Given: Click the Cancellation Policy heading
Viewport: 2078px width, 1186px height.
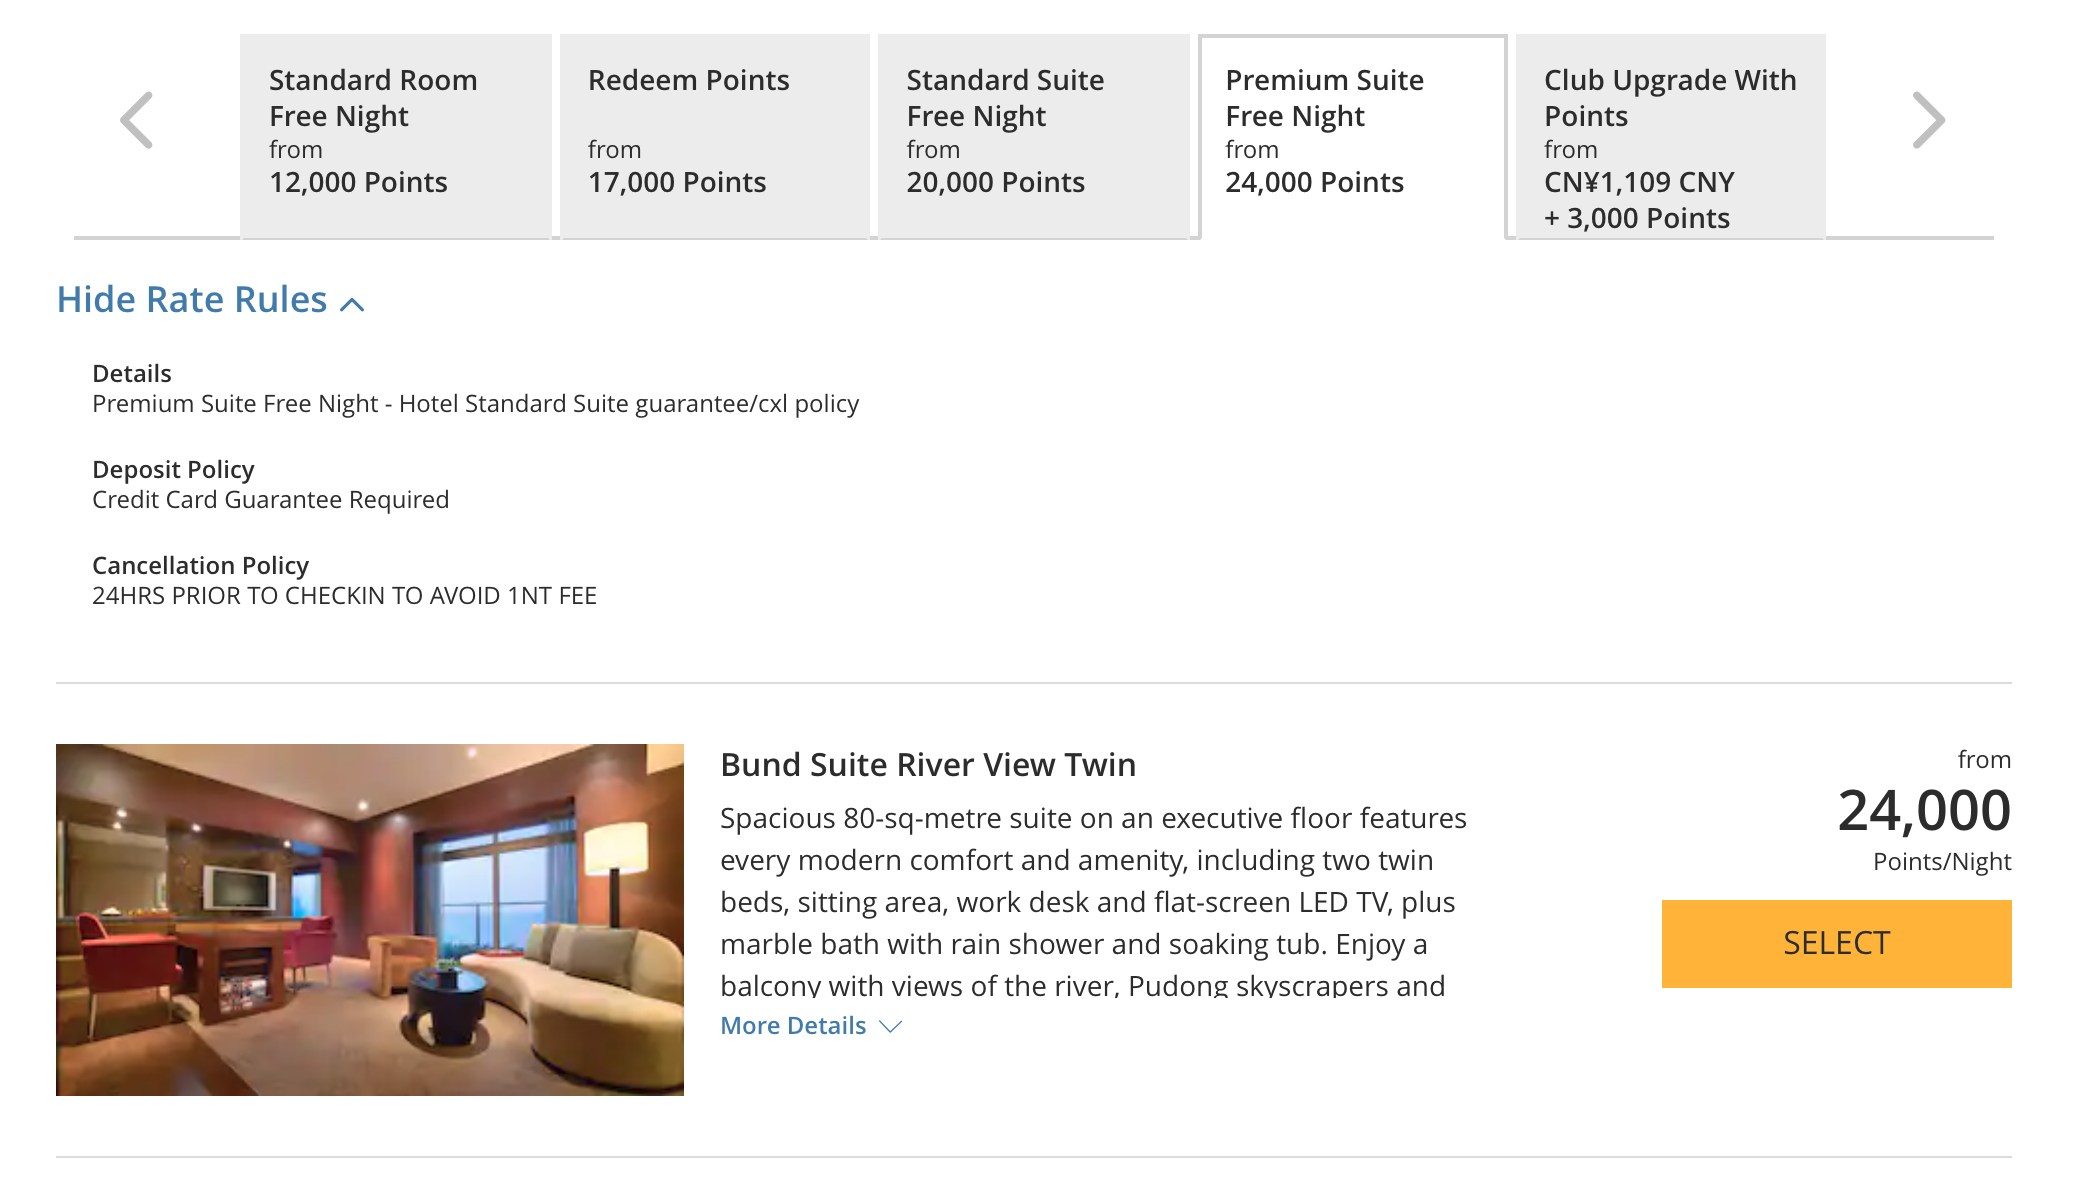Looking at the screenshot, I should point(200,565).
